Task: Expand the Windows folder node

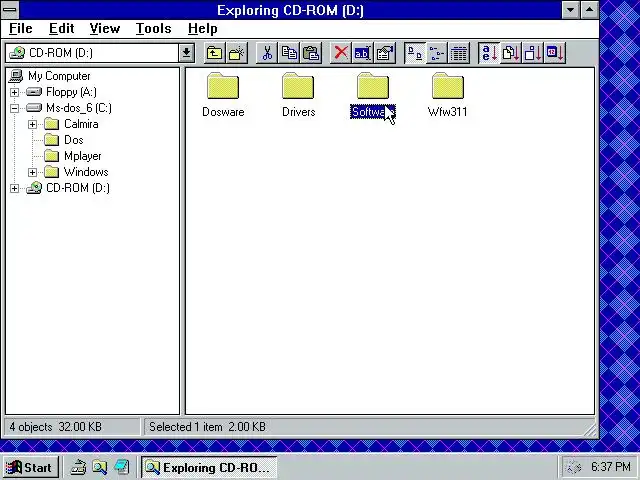Action: click(x=32, y=172)
